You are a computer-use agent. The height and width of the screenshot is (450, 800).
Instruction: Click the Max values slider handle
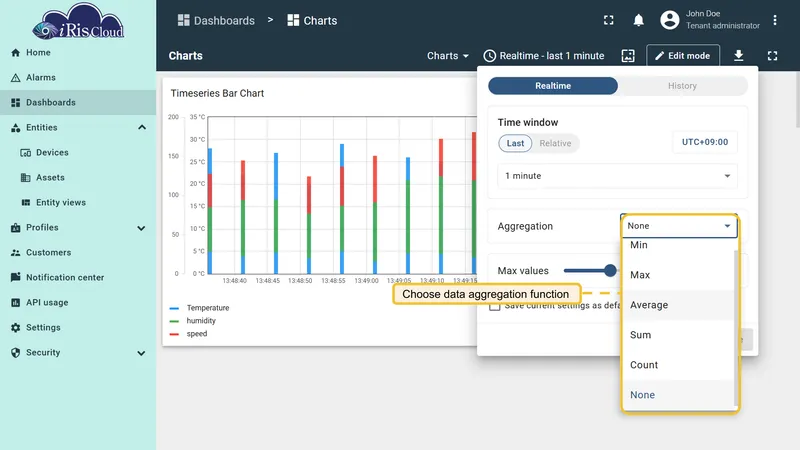pyautogui.click(x=610, y=270)
